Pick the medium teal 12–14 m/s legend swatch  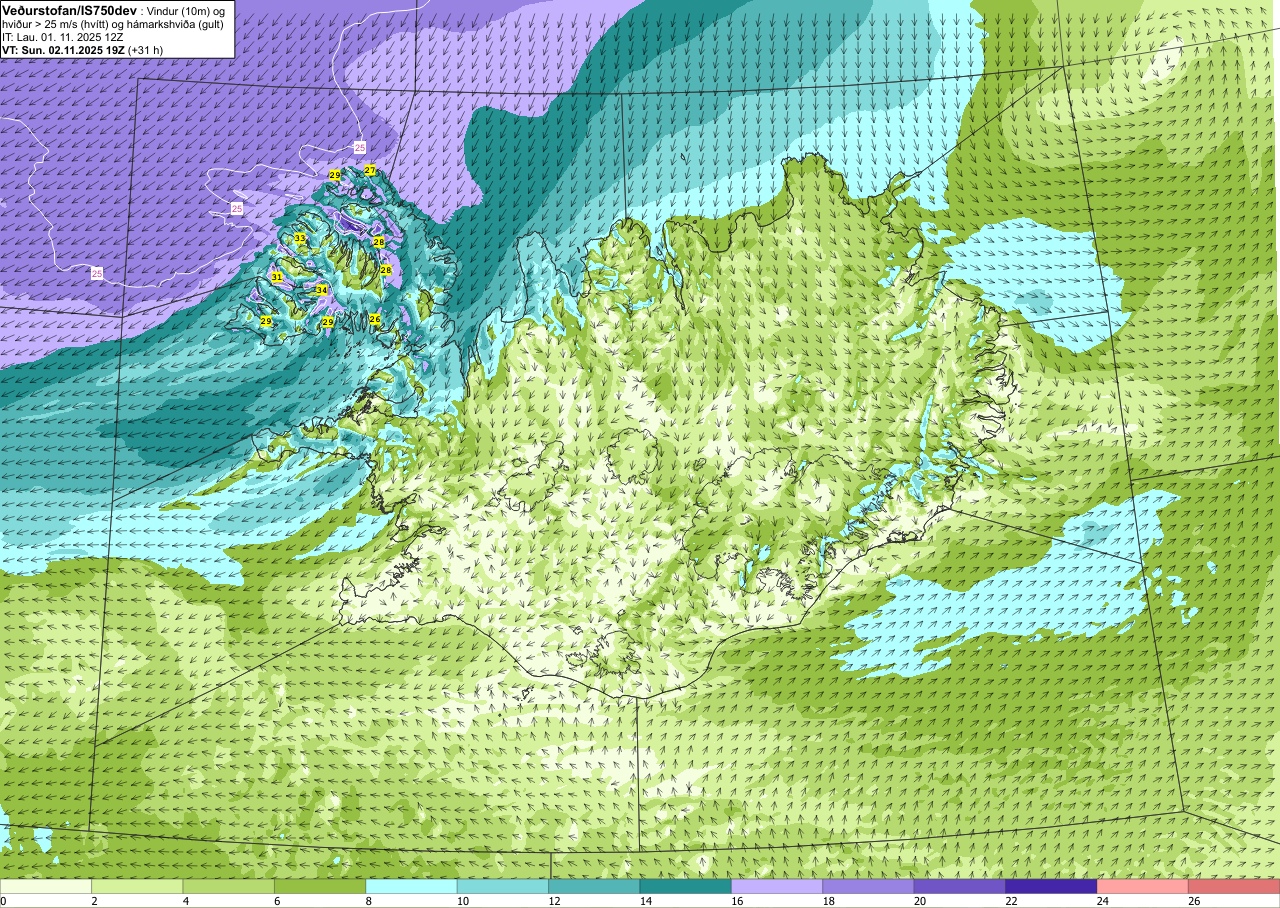click(x=594, y=887)
